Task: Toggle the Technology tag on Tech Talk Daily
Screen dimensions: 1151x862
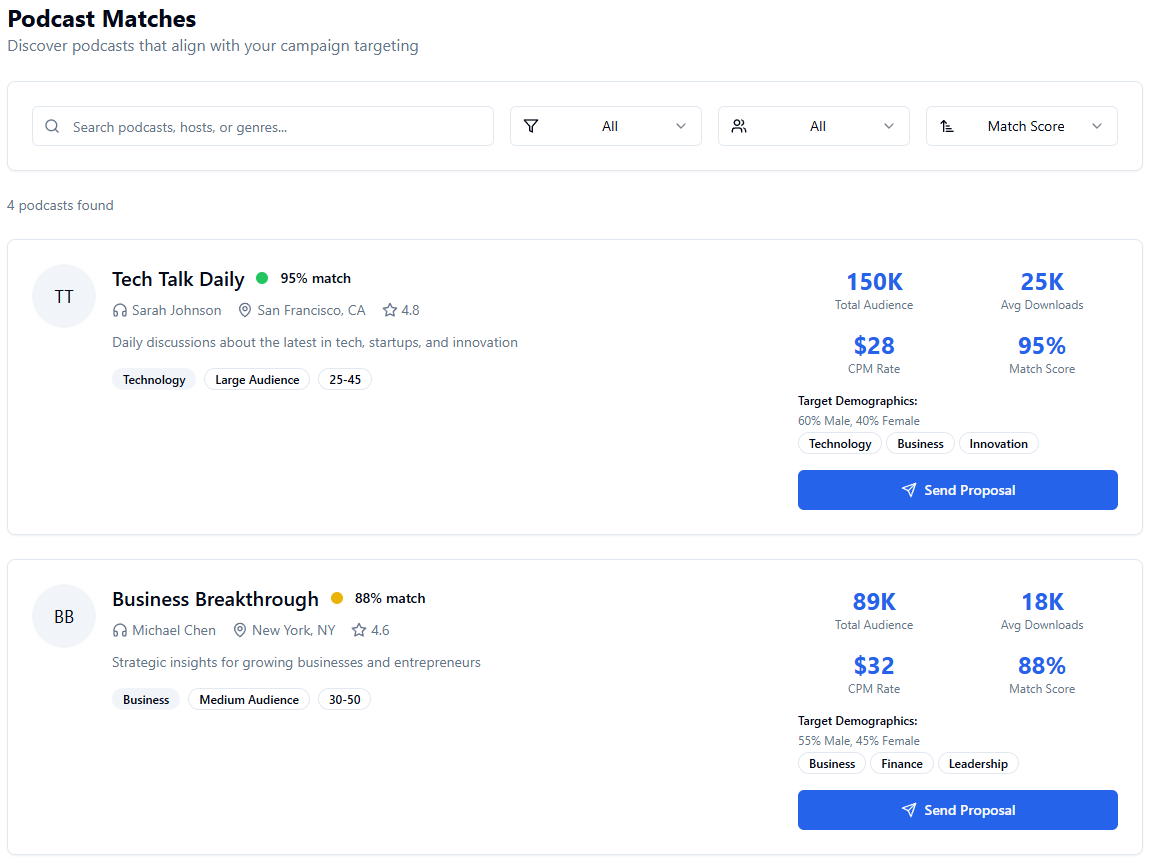Action: click(153, 379)
